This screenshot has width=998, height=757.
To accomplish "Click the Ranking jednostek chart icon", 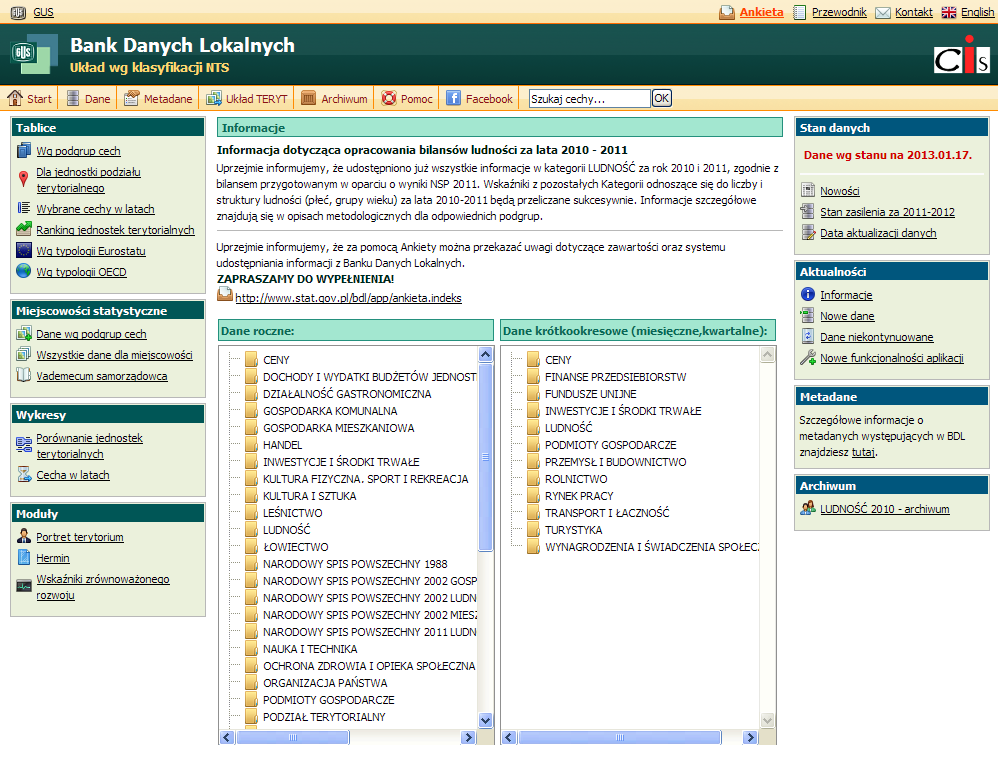I will point(24,228).
